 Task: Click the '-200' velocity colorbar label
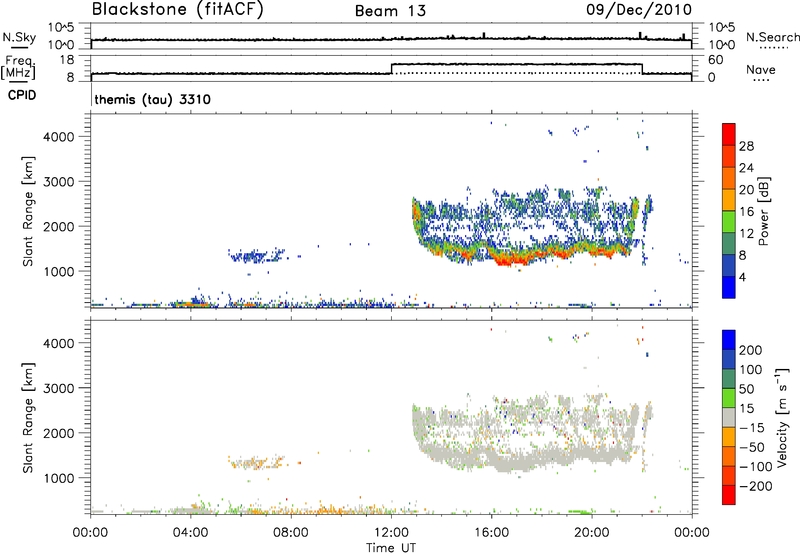755,486
